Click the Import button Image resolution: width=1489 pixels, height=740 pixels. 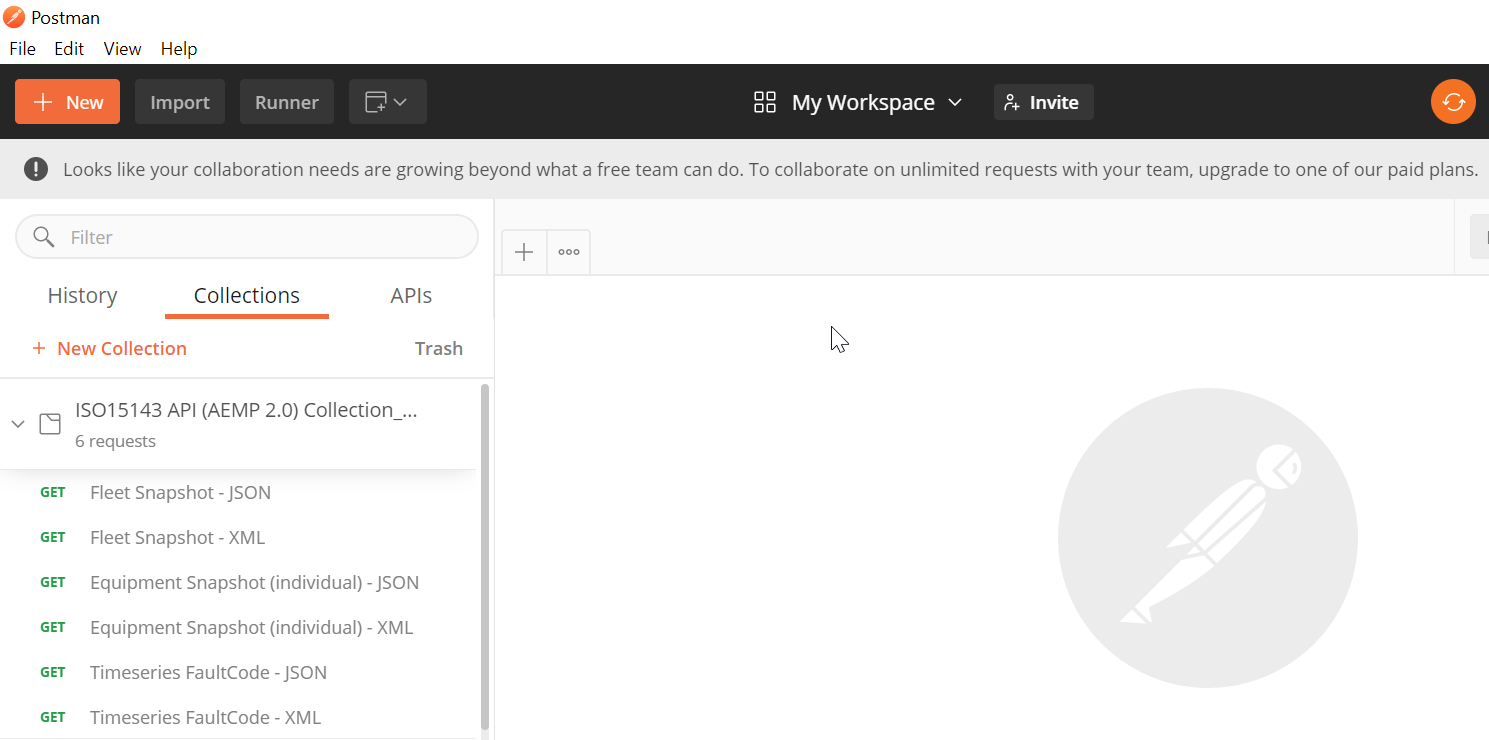pyautogui.click(x=180, y=102)
